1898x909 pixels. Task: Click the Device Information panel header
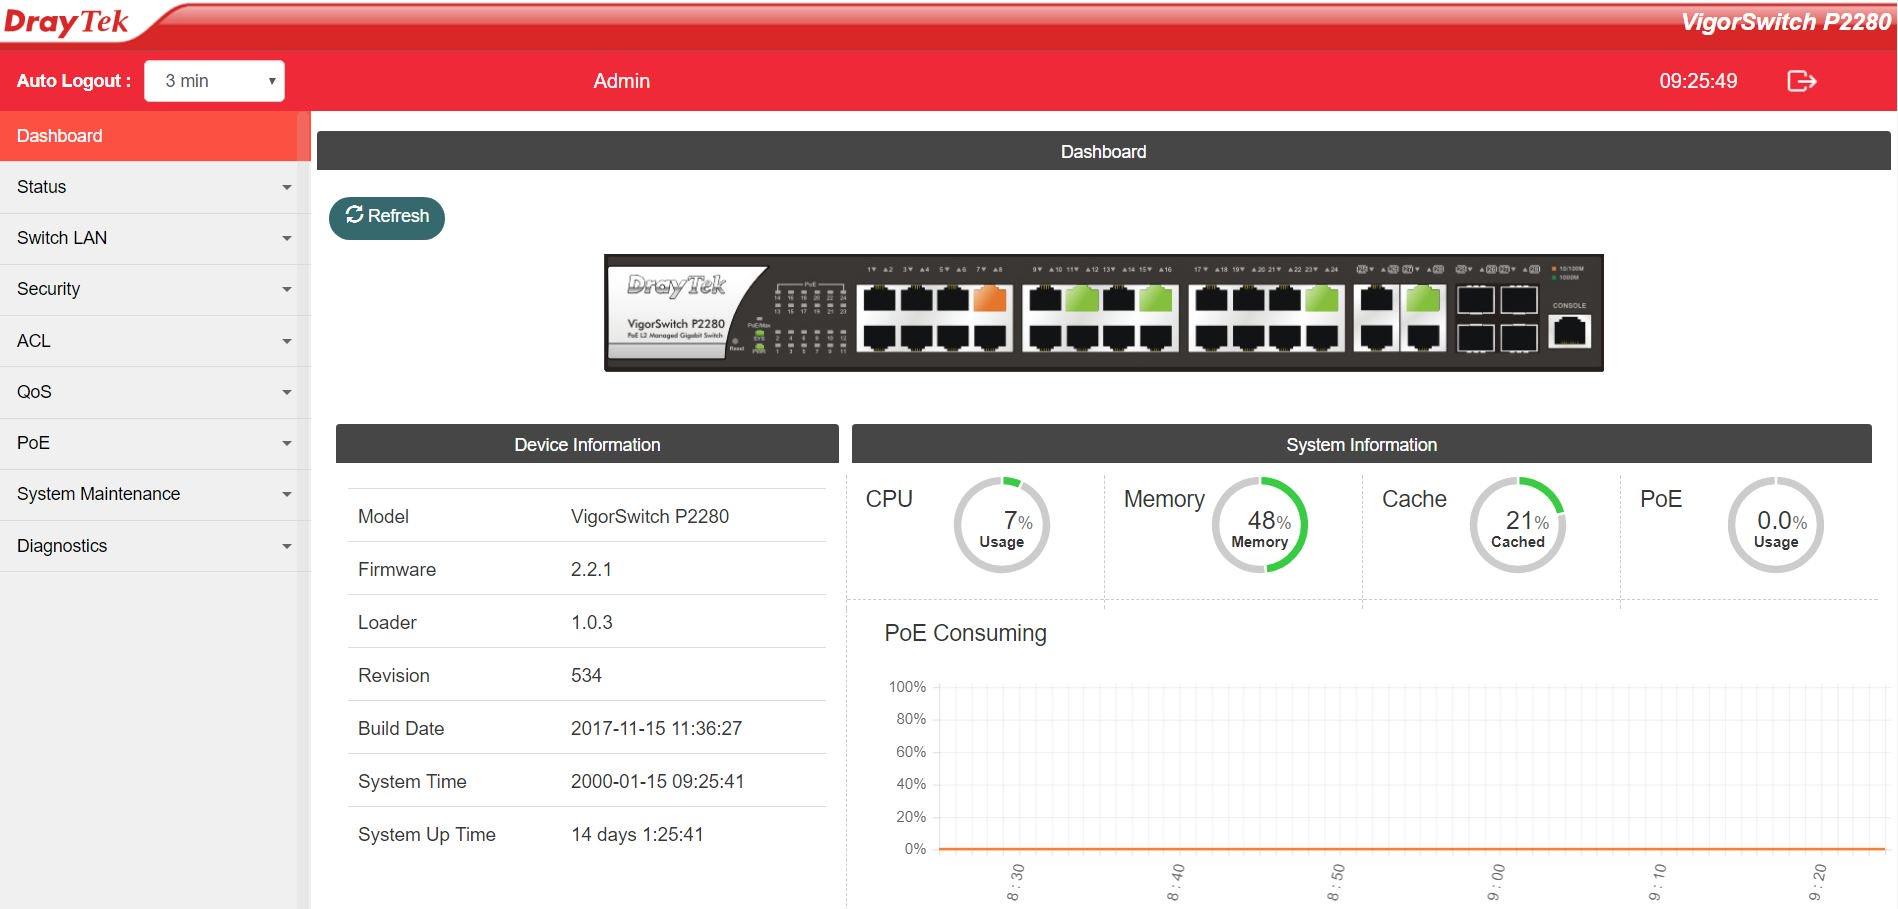587,444
